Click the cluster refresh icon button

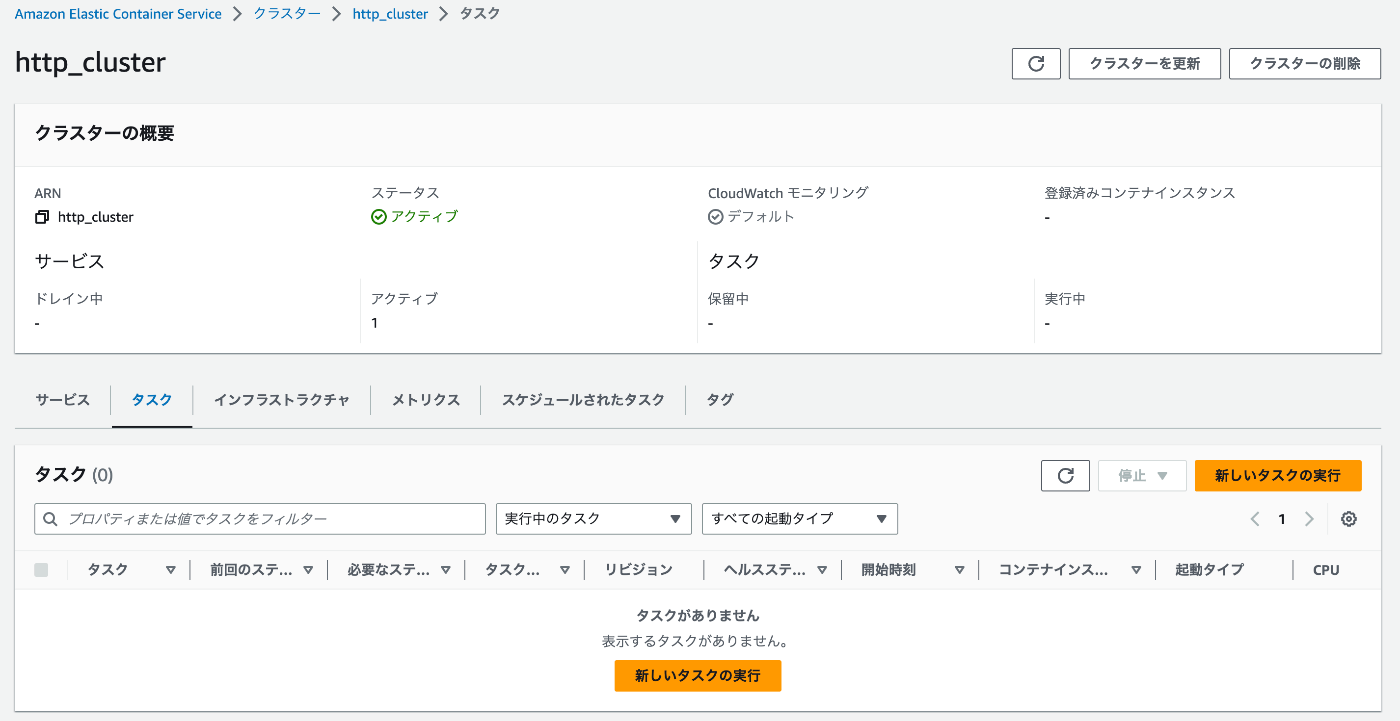(1036, 63)
